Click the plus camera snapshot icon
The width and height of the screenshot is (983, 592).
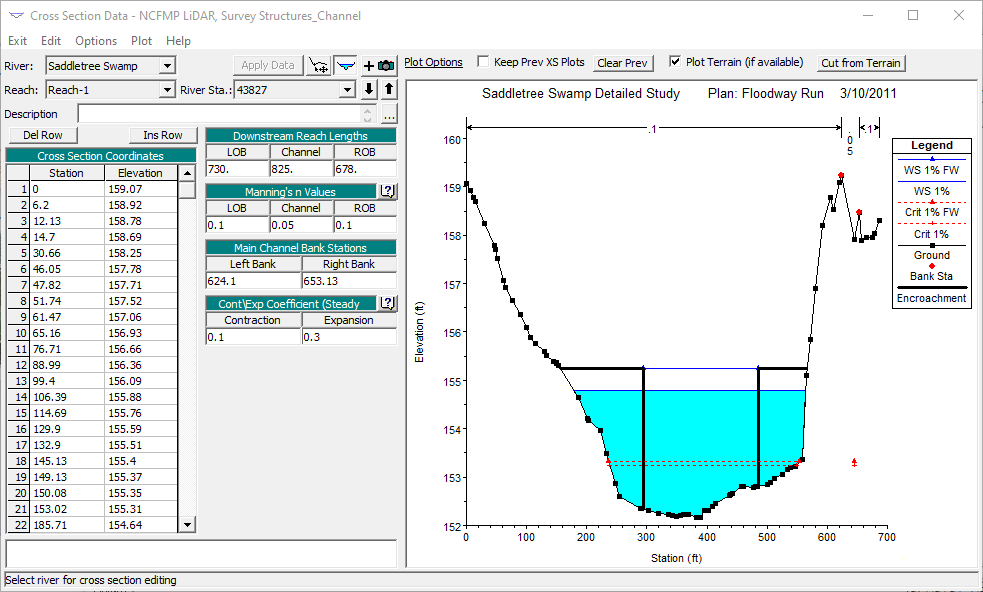[x=379, y=65]
